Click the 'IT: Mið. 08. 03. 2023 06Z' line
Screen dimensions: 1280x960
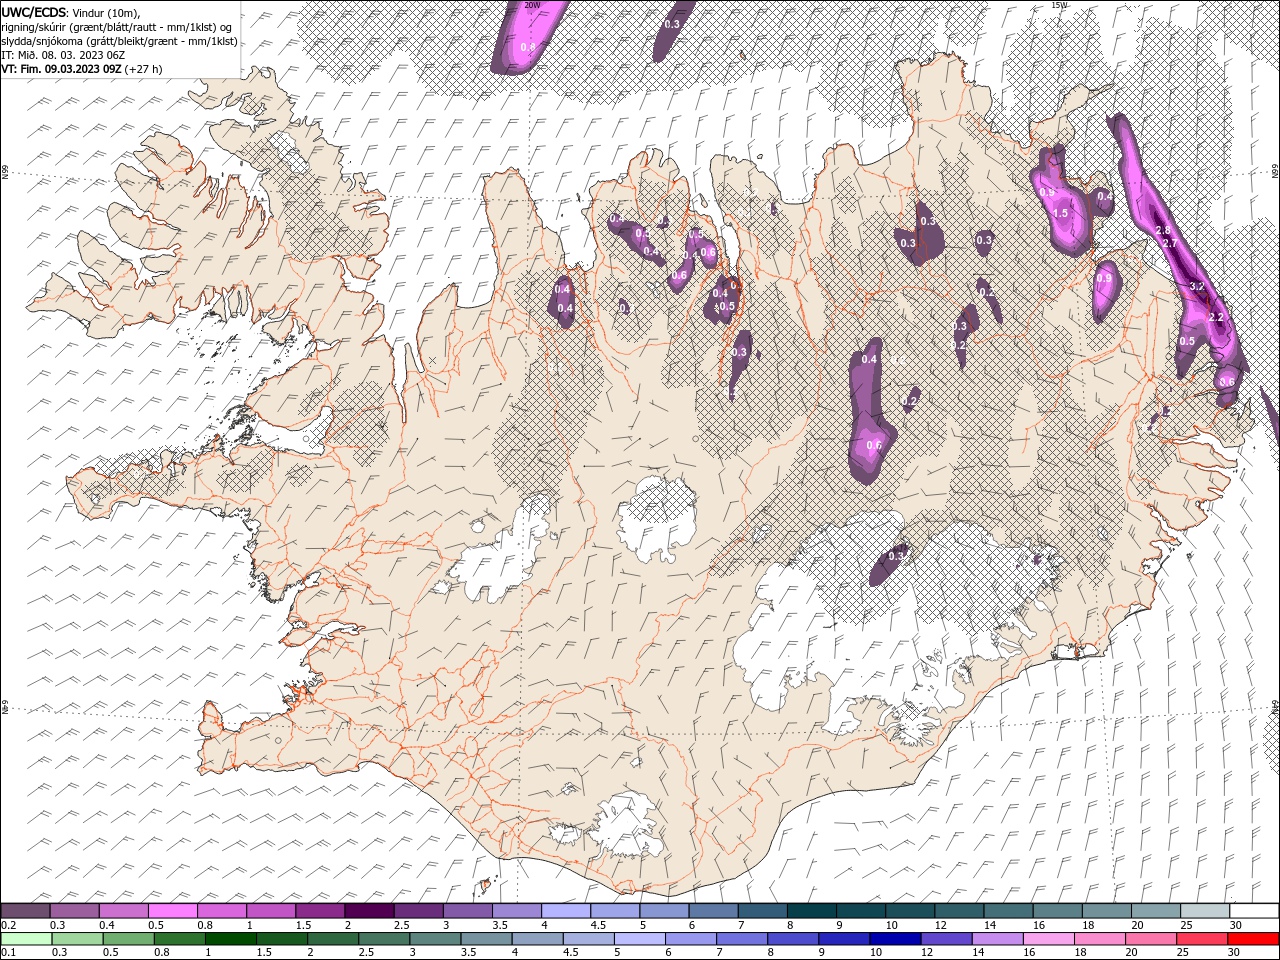pyautogui.click(x=62, y=54)
